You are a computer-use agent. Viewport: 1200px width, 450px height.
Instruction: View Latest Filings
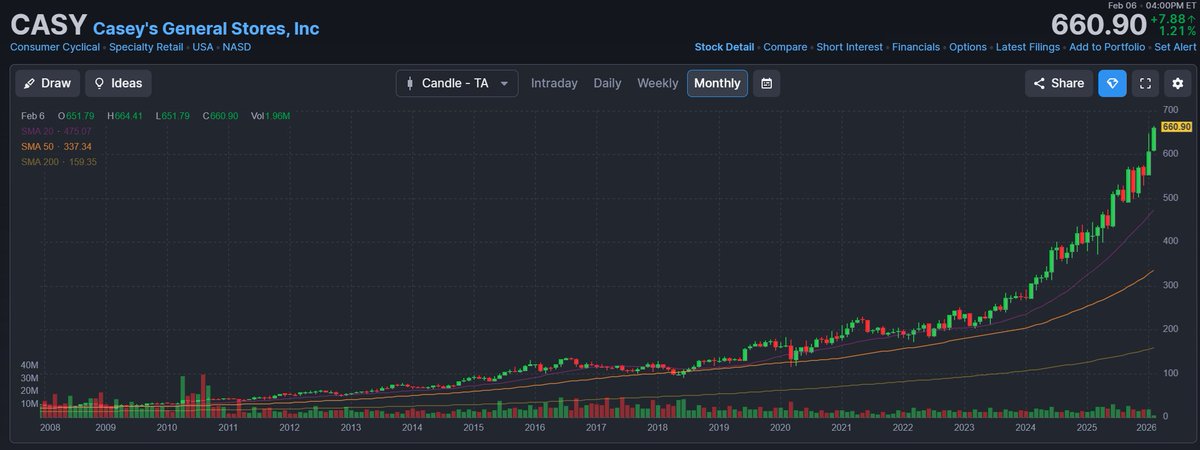1030,47
